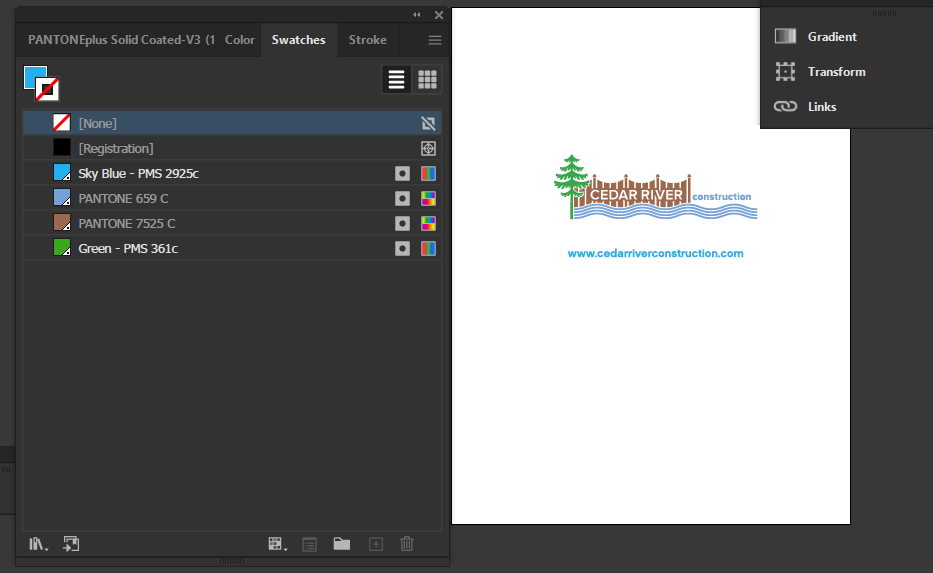Click the Sky Blue swatch color chip
This screenshot has height=573, width=933.
click(x=62, y=173)
